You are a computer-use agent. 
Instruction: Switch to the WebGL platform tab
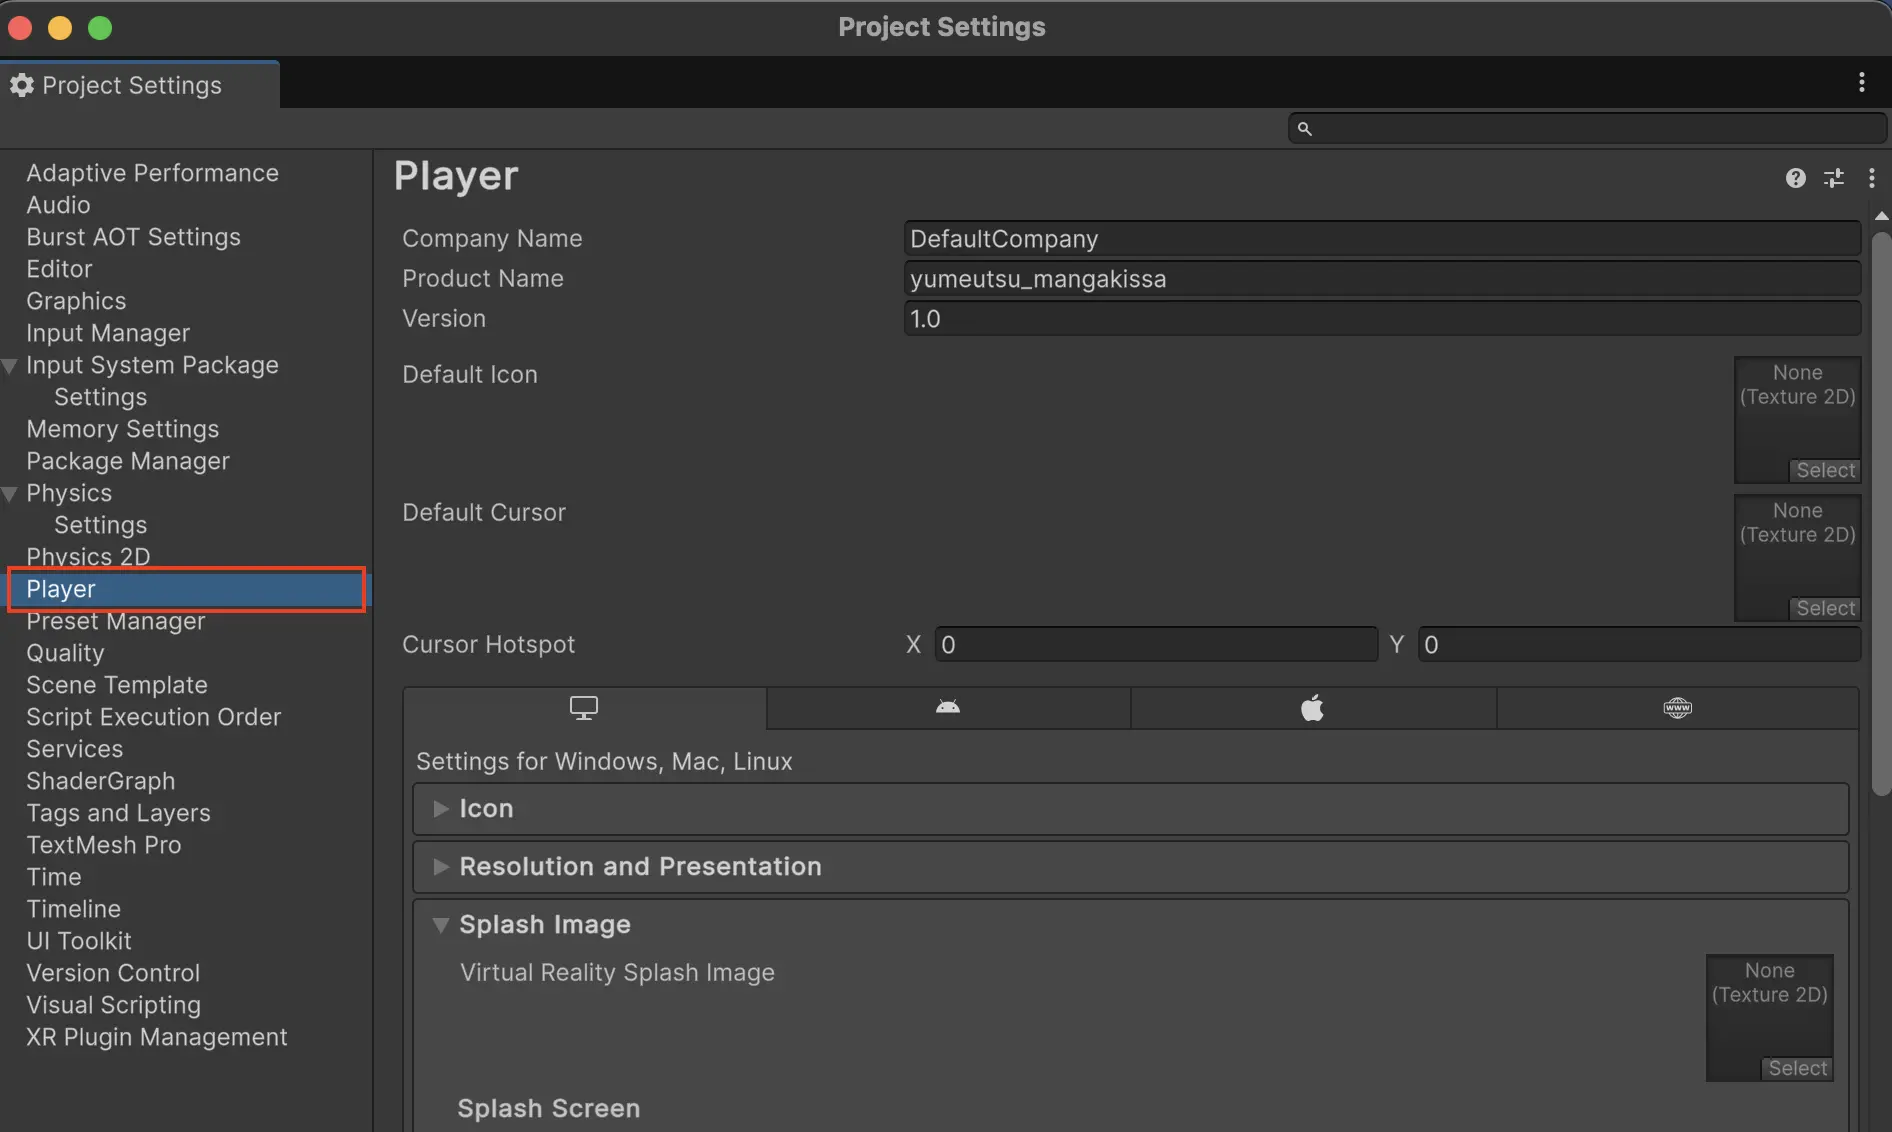pyautogui.click(x=1678, y=708)
